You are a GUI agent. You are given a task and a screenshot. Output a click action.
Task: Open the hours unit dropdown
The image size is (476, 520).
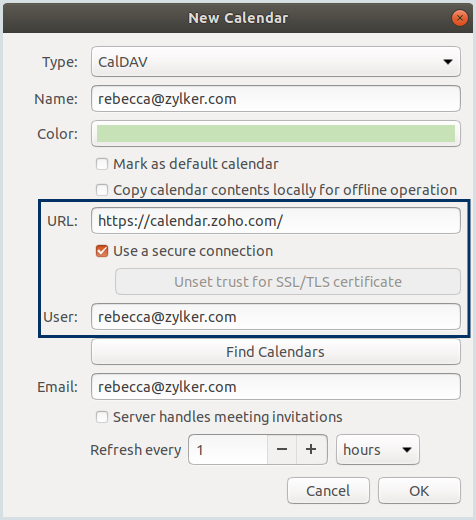click(x=378, y=450)
